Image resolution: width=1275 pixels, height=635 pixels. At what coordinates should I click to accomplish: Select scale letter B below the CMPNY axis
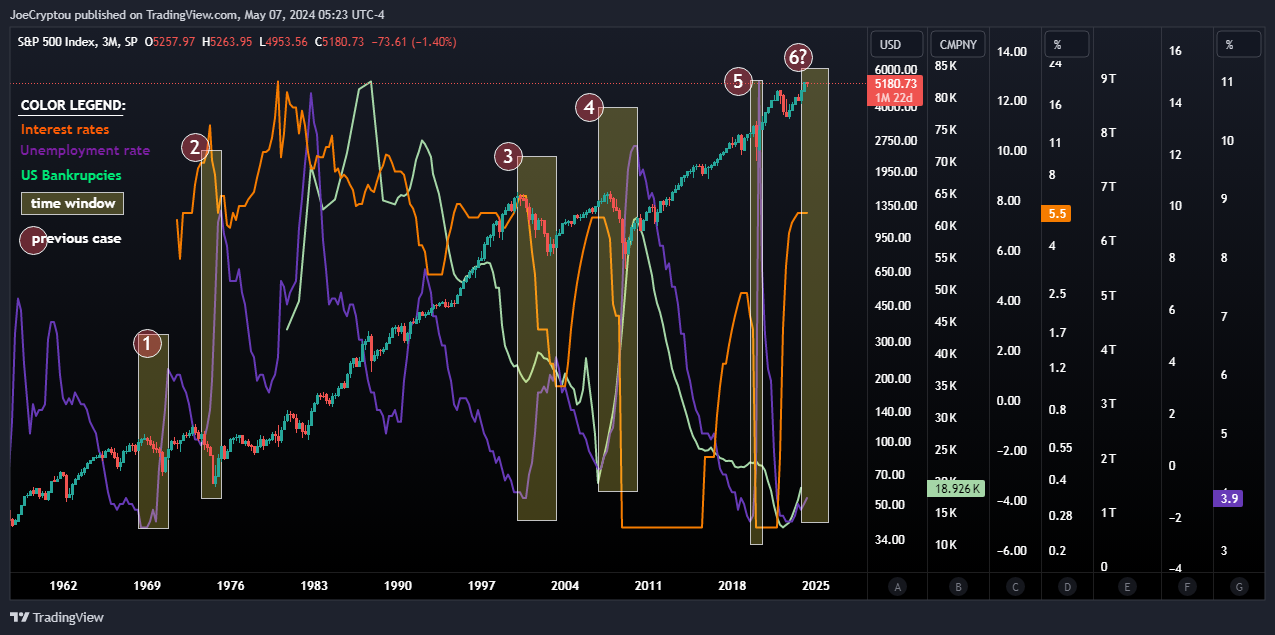(x=958, y=588)
